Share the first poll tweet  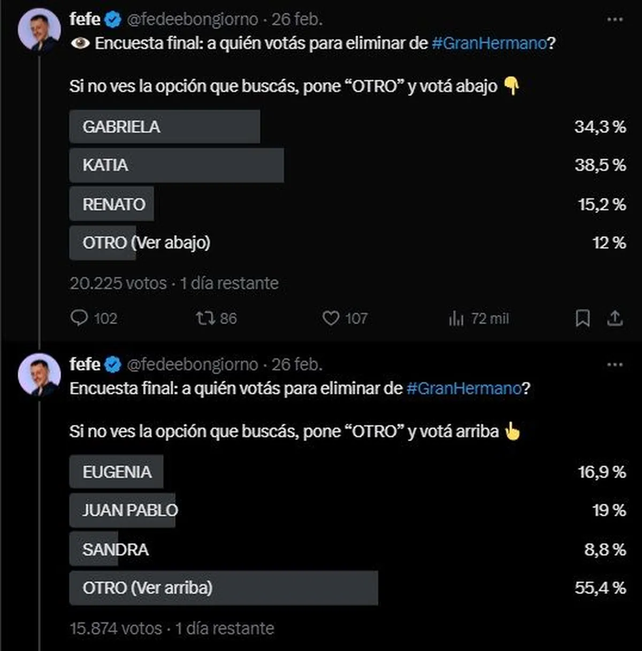(x=615, y=318)
